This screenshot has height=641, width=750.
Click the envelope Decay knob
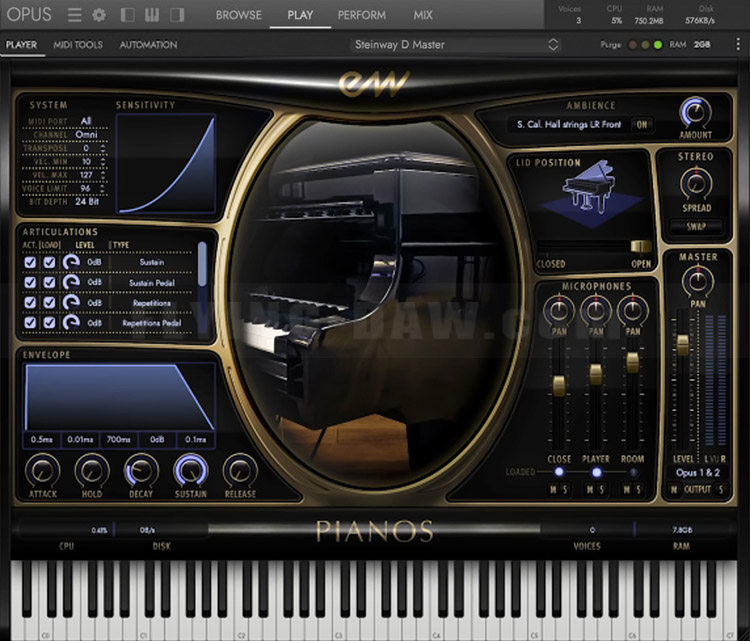point(141,471)
